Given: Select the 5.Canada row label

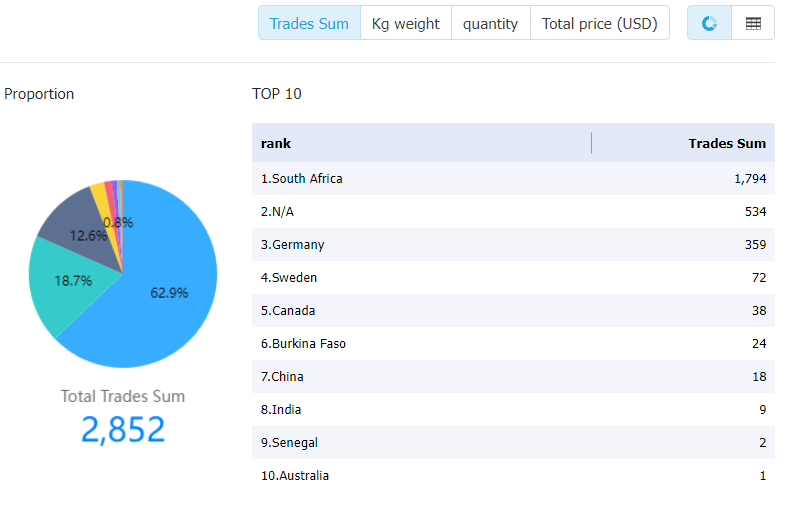Looking at the screenshot, I should point(288,310).
